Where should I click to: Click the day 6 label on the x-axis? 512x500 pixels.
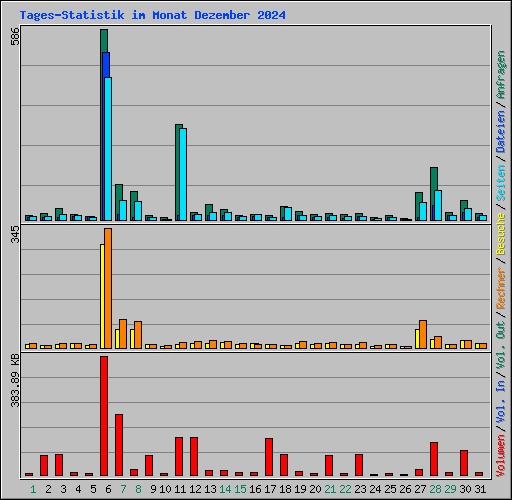click(x=108, y=489)
